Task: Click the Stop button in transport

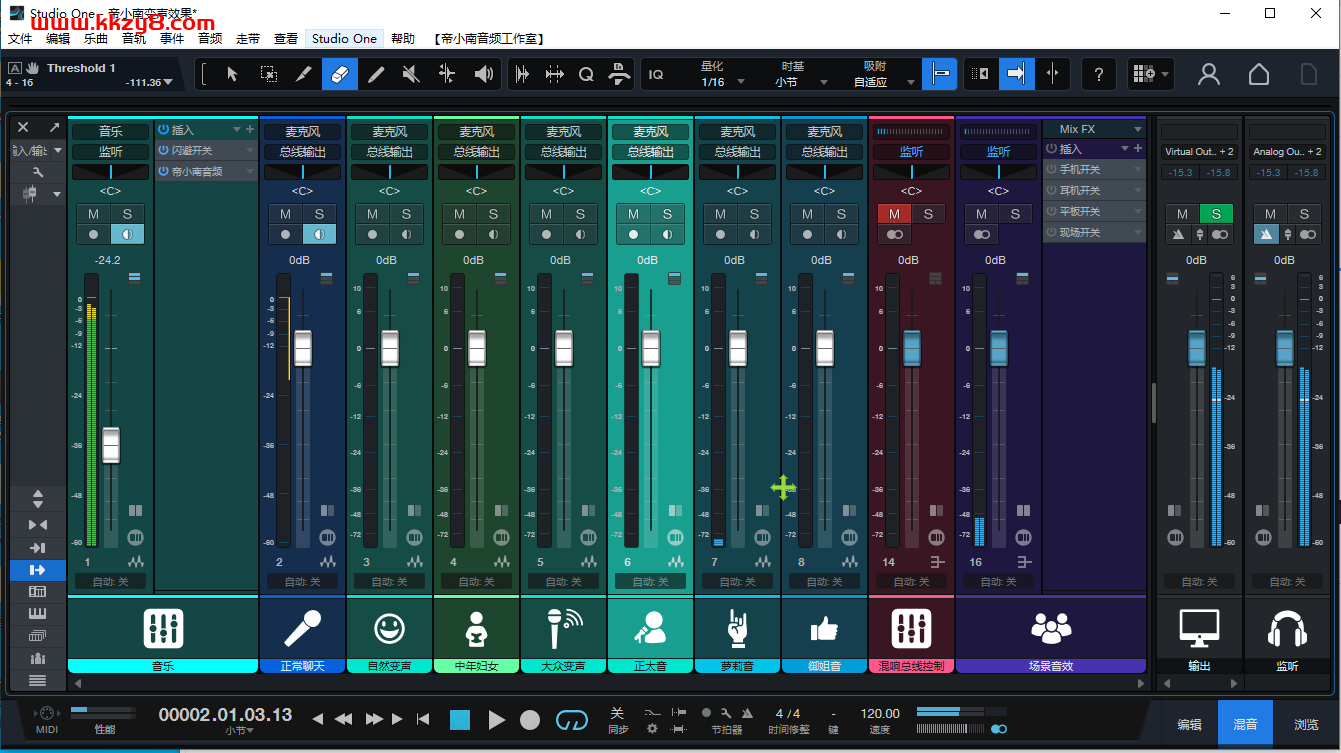Action: tap(460, 720)
